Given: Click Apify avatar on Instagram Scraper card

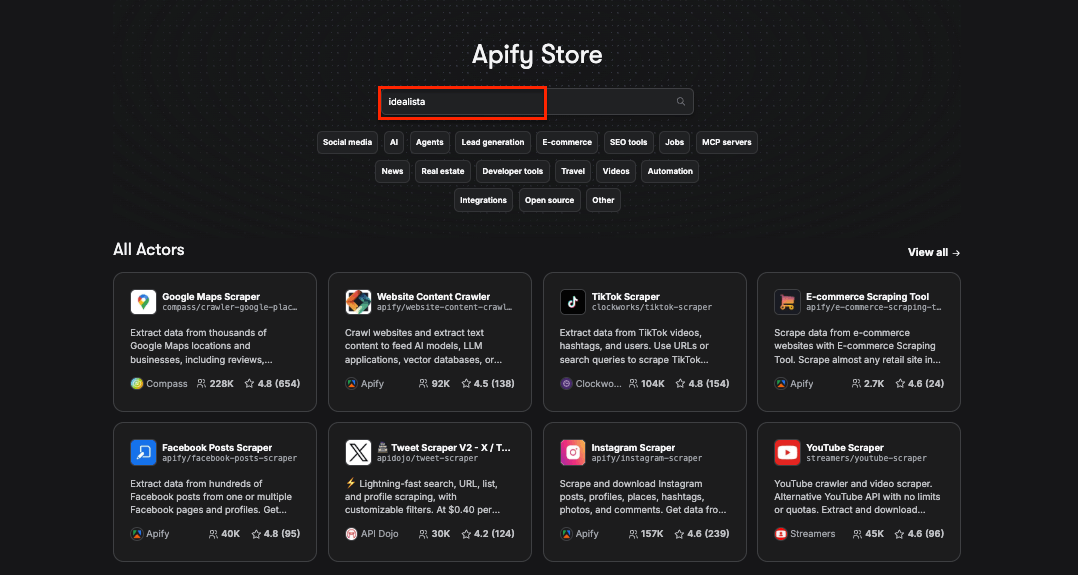Looking at the screenshot, I should point(566,534).
